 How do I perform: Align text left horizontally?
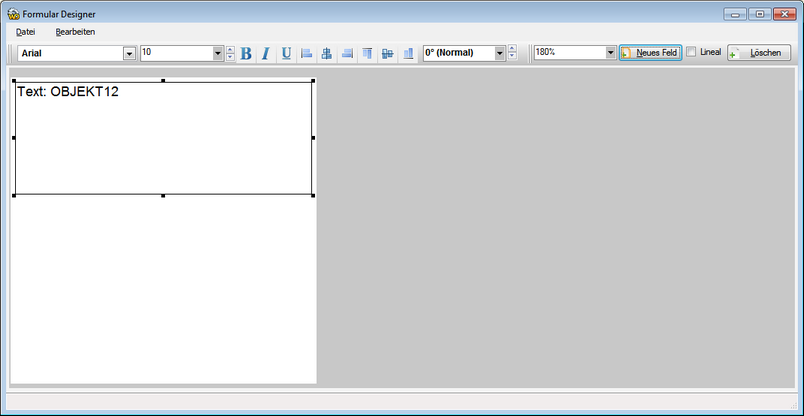(x=306, y=53)
